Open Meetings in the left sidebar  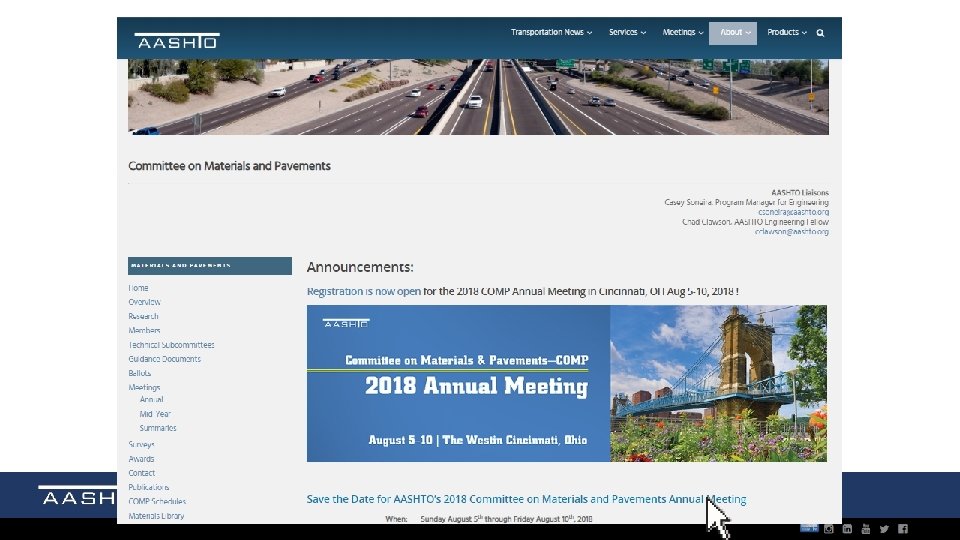pyautogui.click(x=144, y=387)
